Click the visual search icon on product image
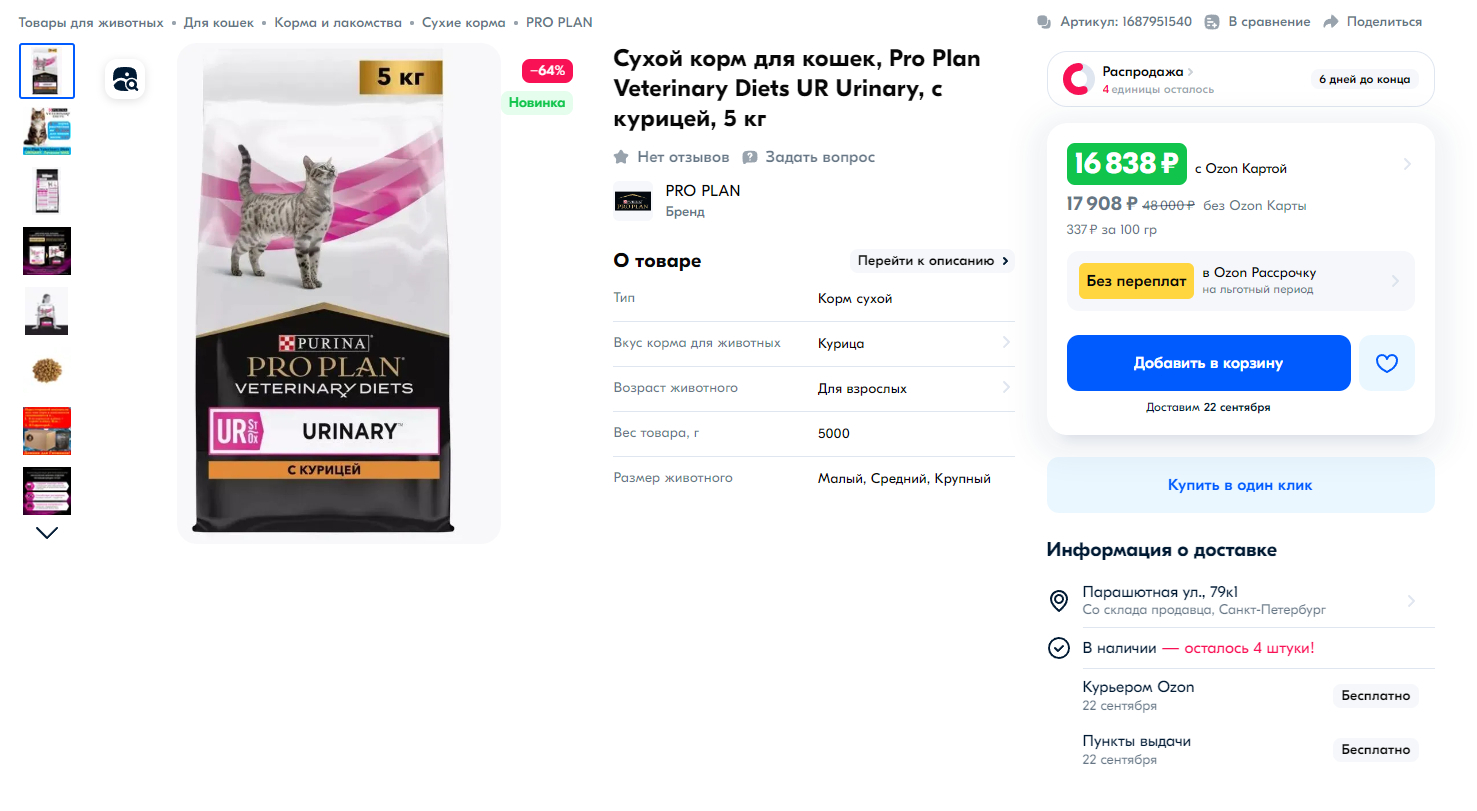 pos(126,79)
